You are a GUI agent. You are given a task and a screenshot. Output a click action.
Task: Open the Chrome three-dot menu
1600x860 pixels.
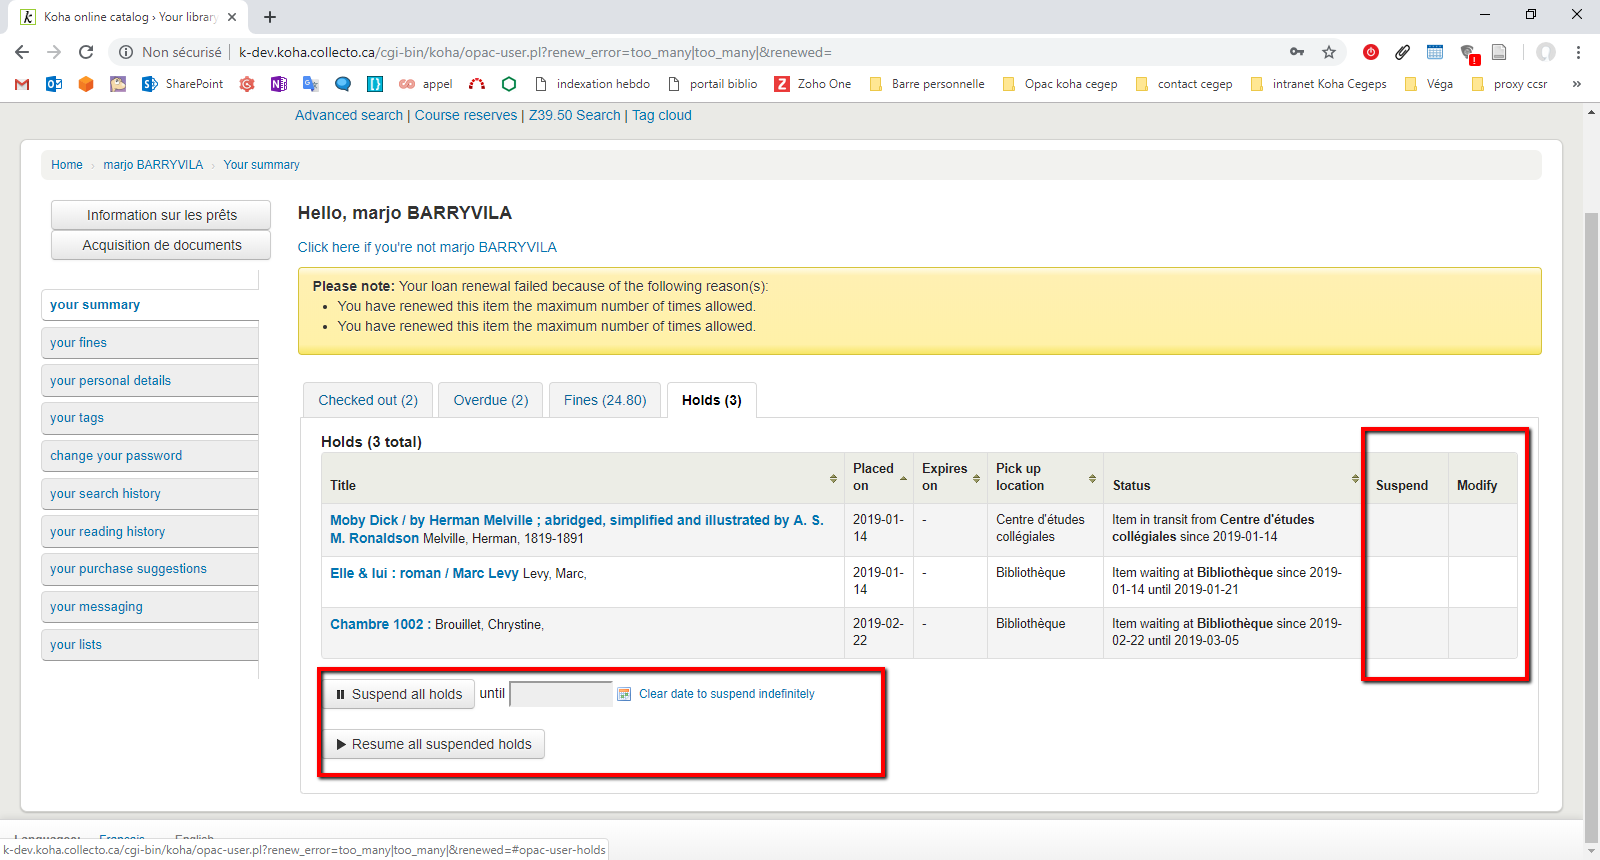[1578, 52]
